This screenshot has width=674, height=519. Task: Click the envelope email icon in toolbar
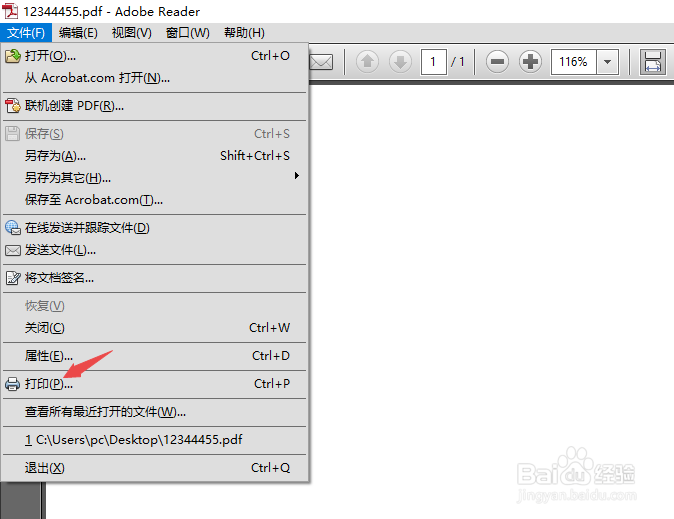(321, 62)
